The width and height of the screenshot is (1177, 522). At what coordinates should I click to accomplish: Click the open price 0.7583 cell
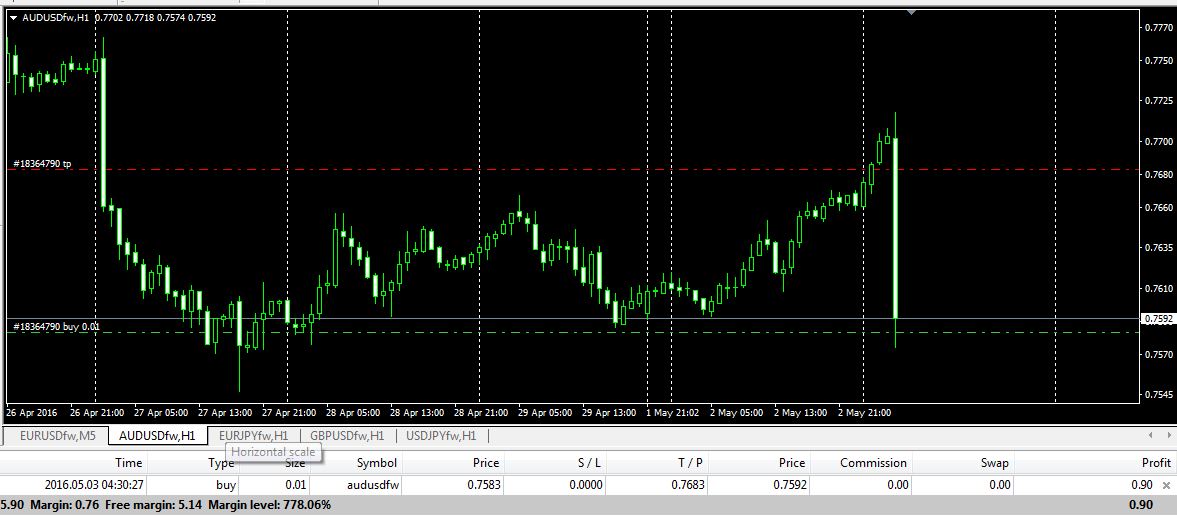483,485
